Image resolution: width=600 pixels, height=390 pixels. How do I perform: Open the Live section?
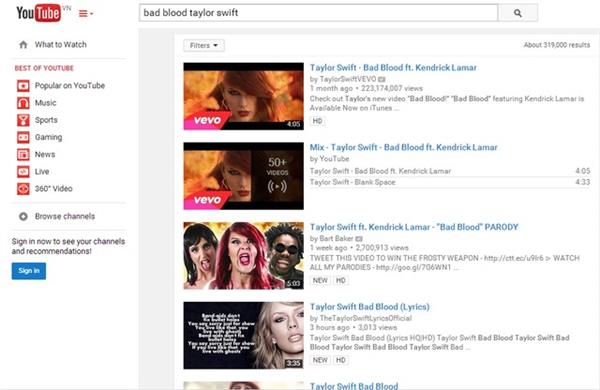click(x=42, y=171)
